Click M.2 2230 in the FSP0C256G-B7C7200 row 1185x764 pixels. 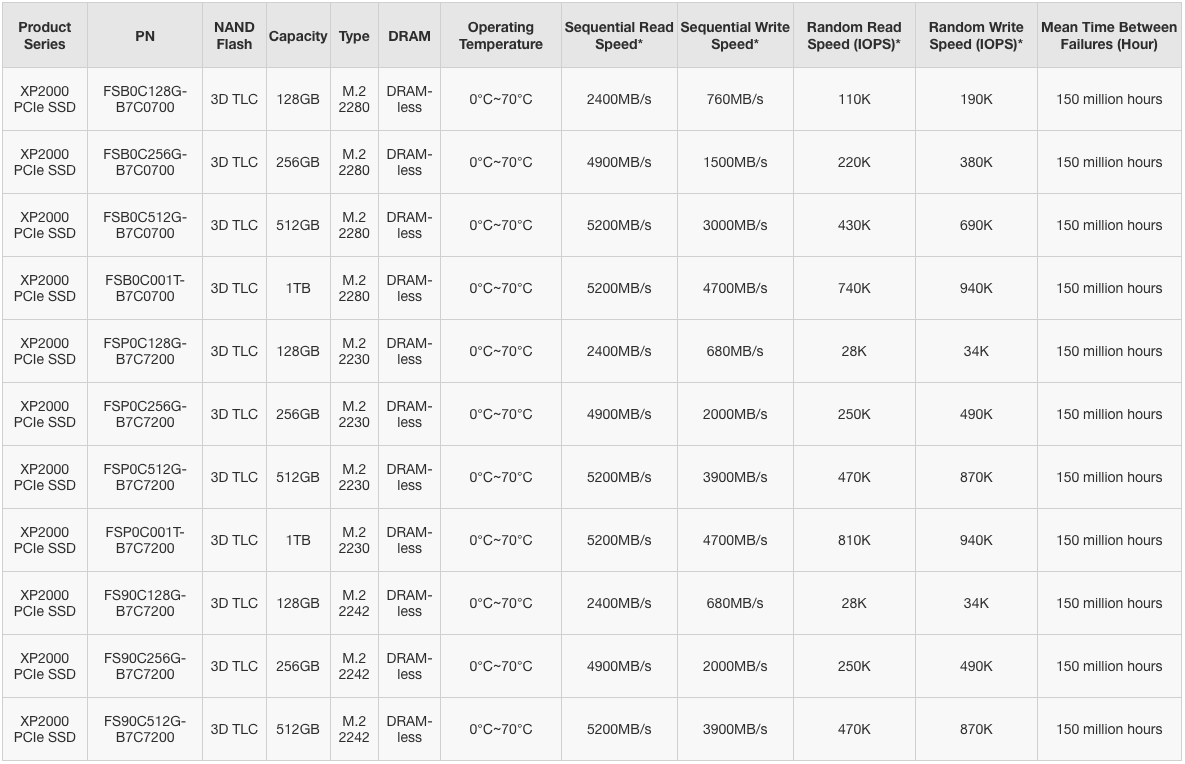354,414
